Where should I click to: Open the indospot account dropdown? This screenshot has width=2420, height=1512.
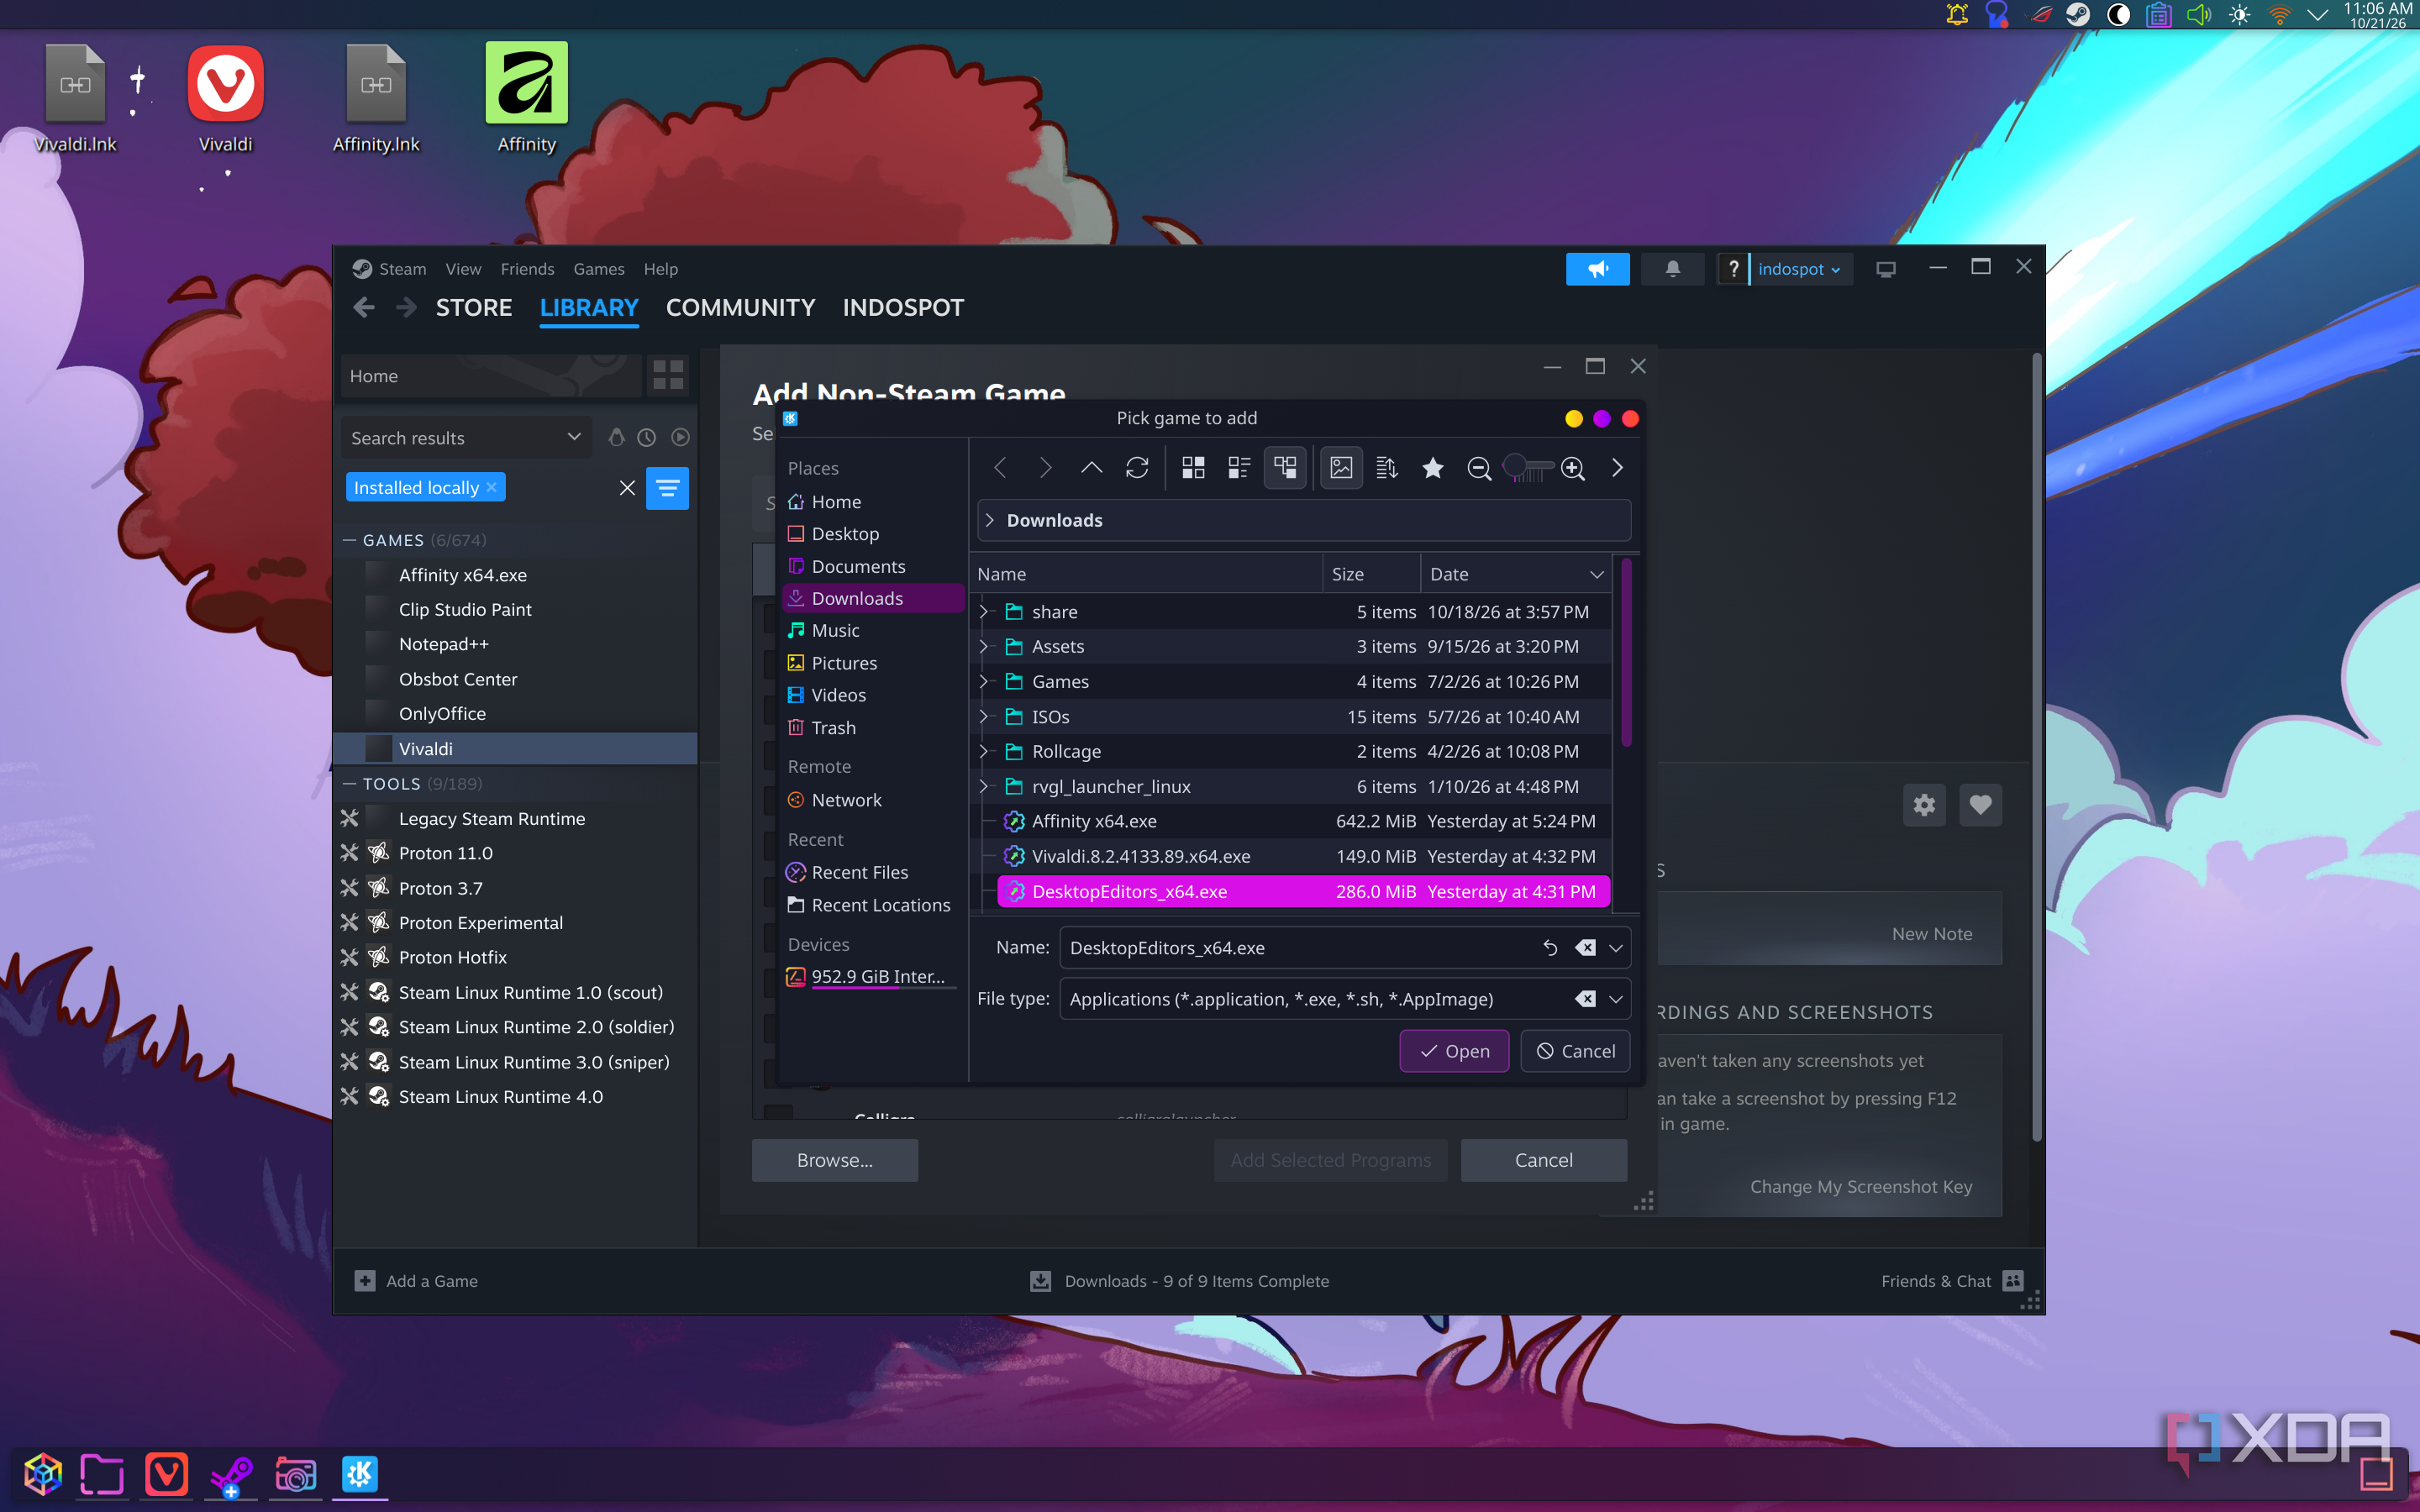pos(1798,269)
